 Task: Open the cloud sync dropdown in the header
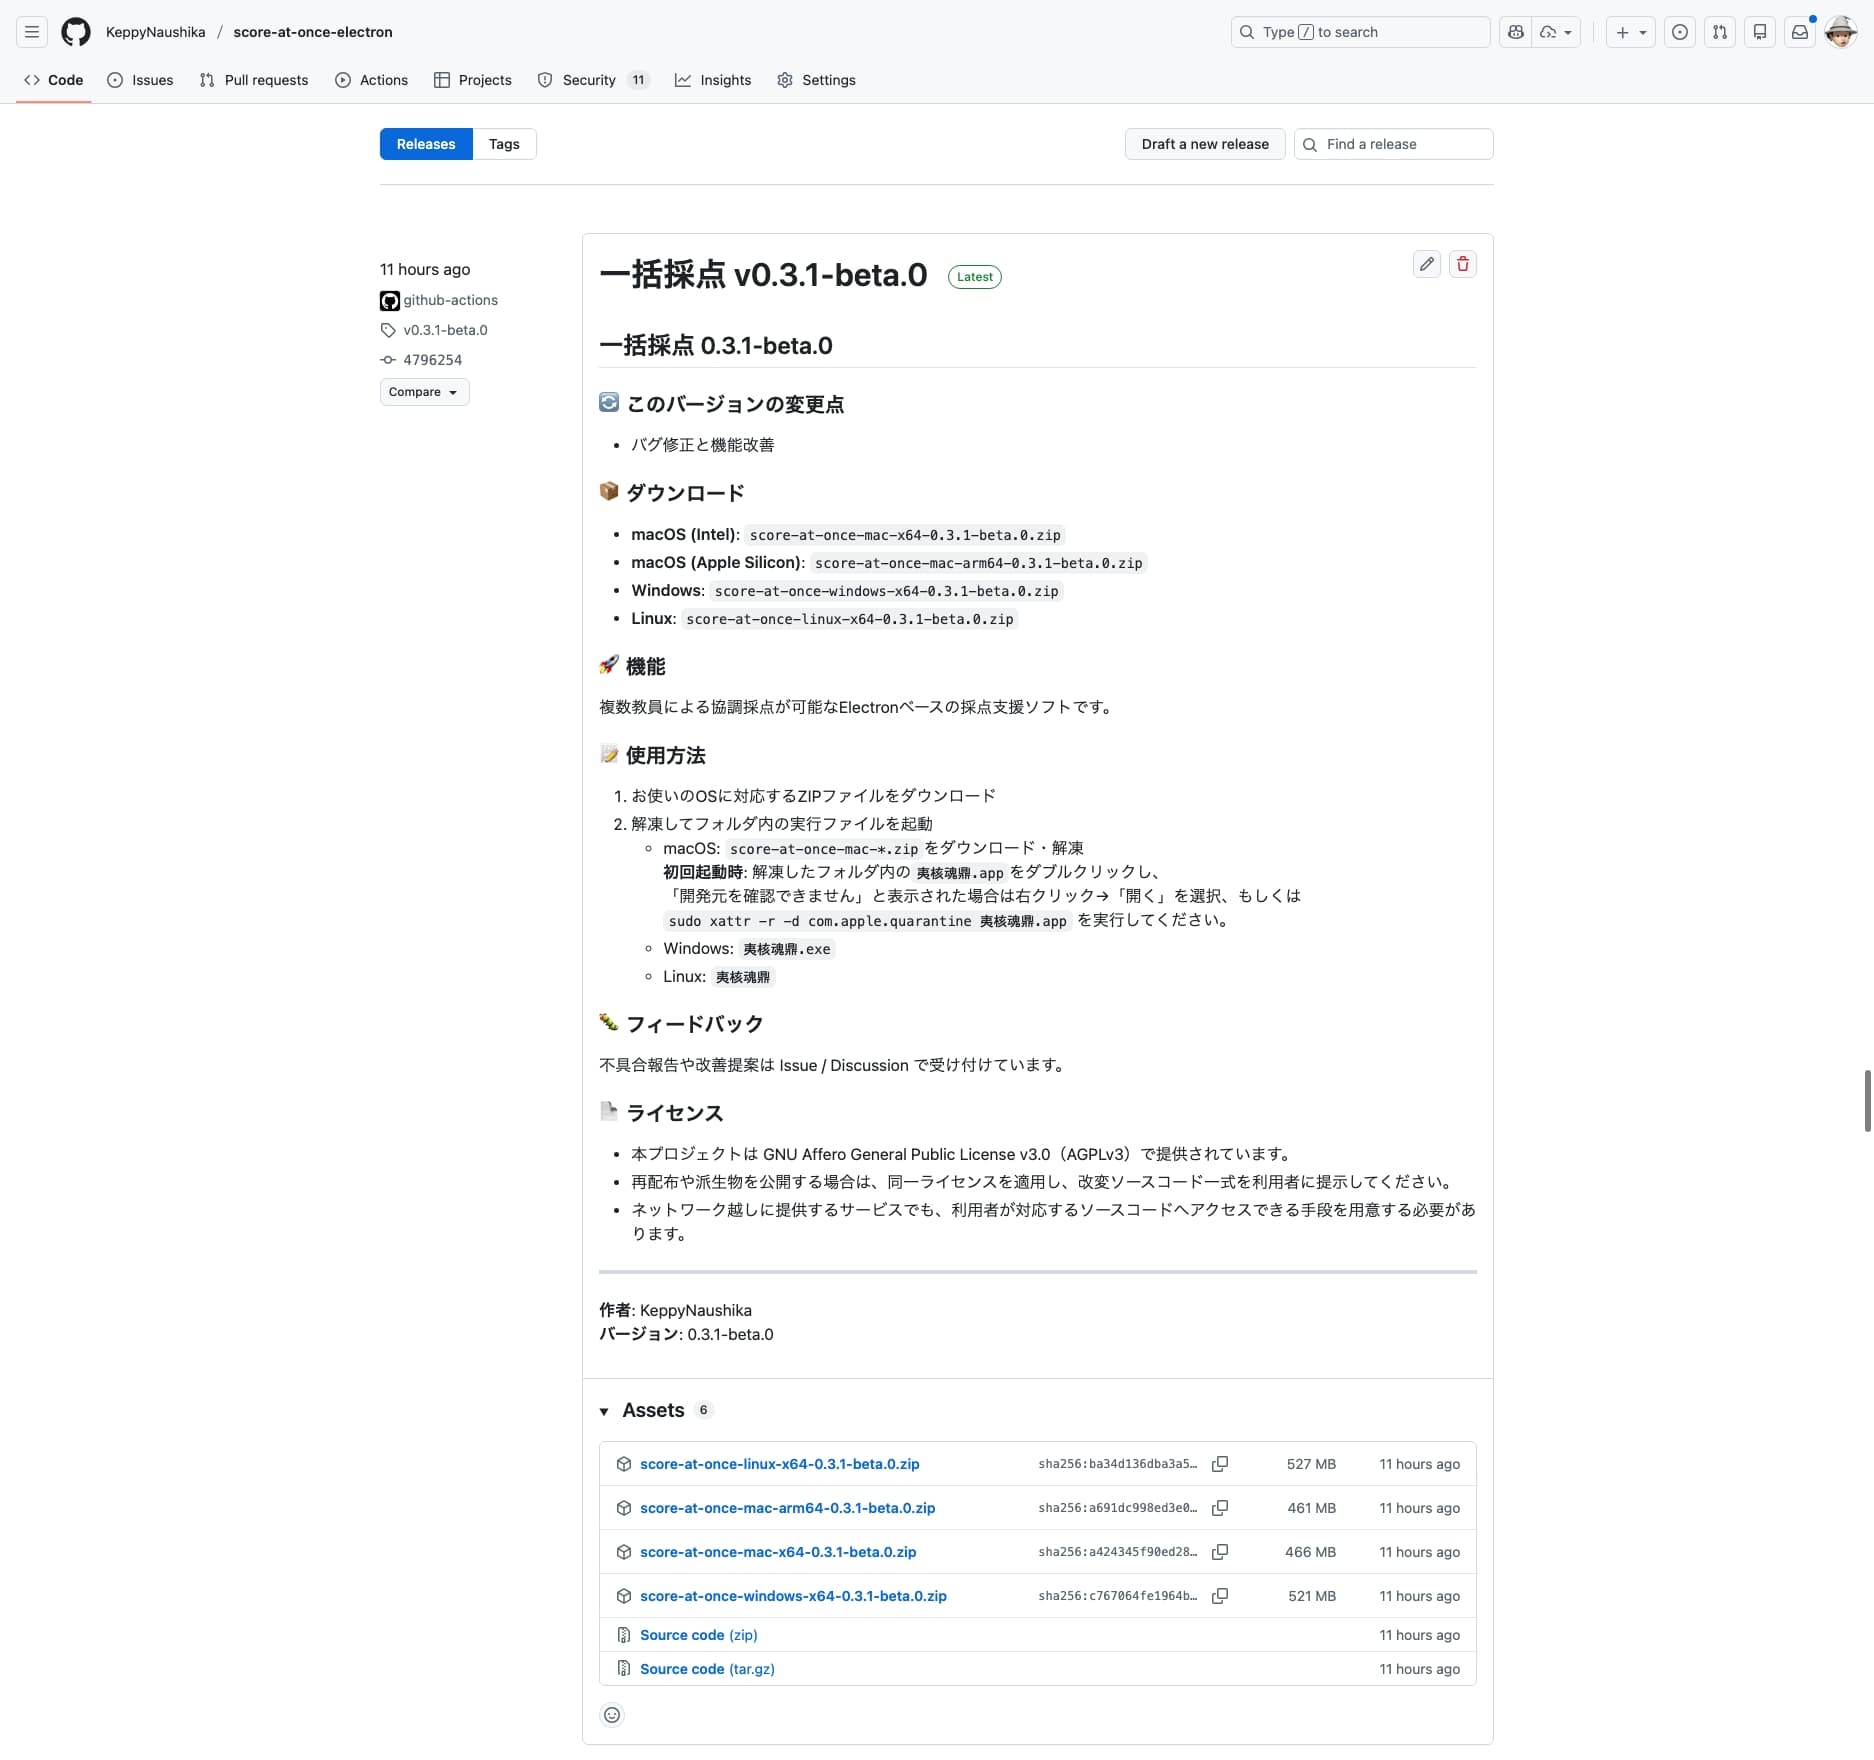[x=1554, y=32]
